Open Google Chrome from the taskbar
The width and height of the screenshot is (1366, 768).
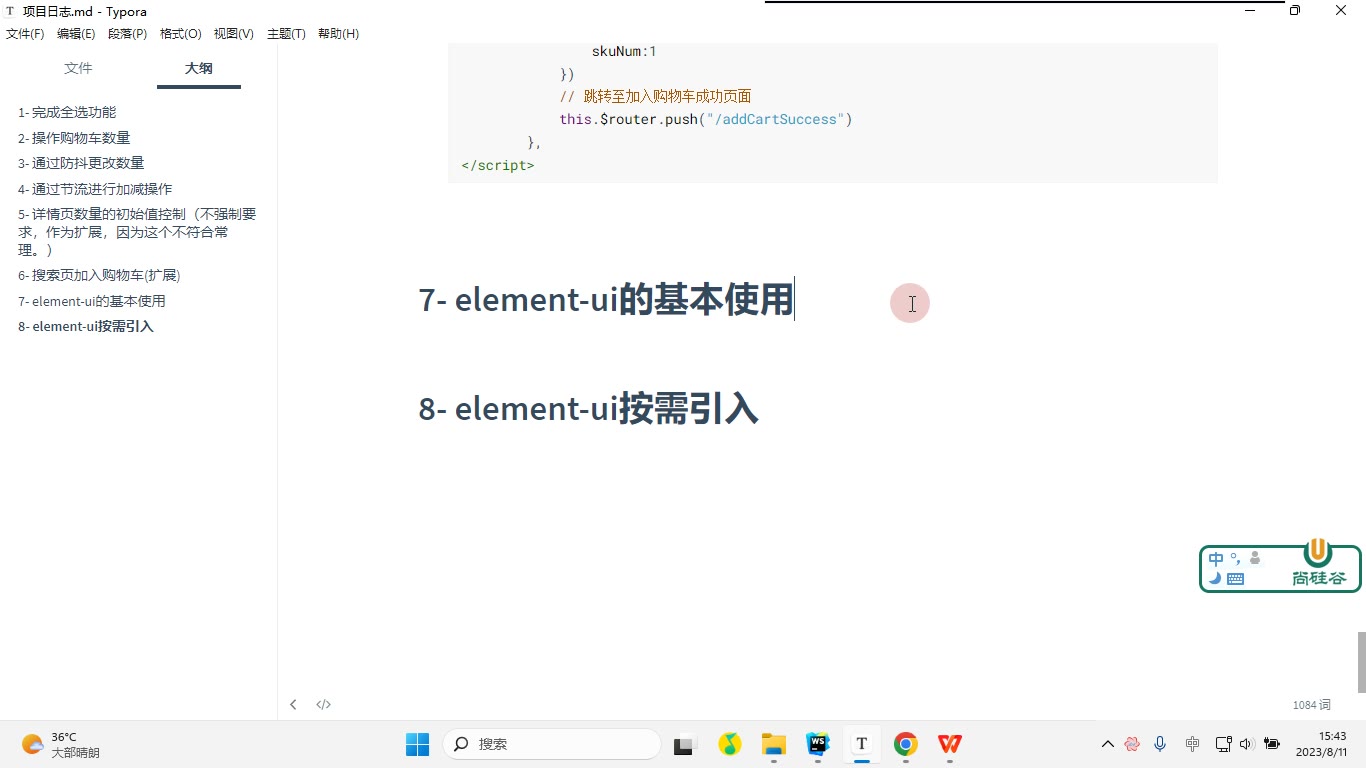tap(906, 744)
